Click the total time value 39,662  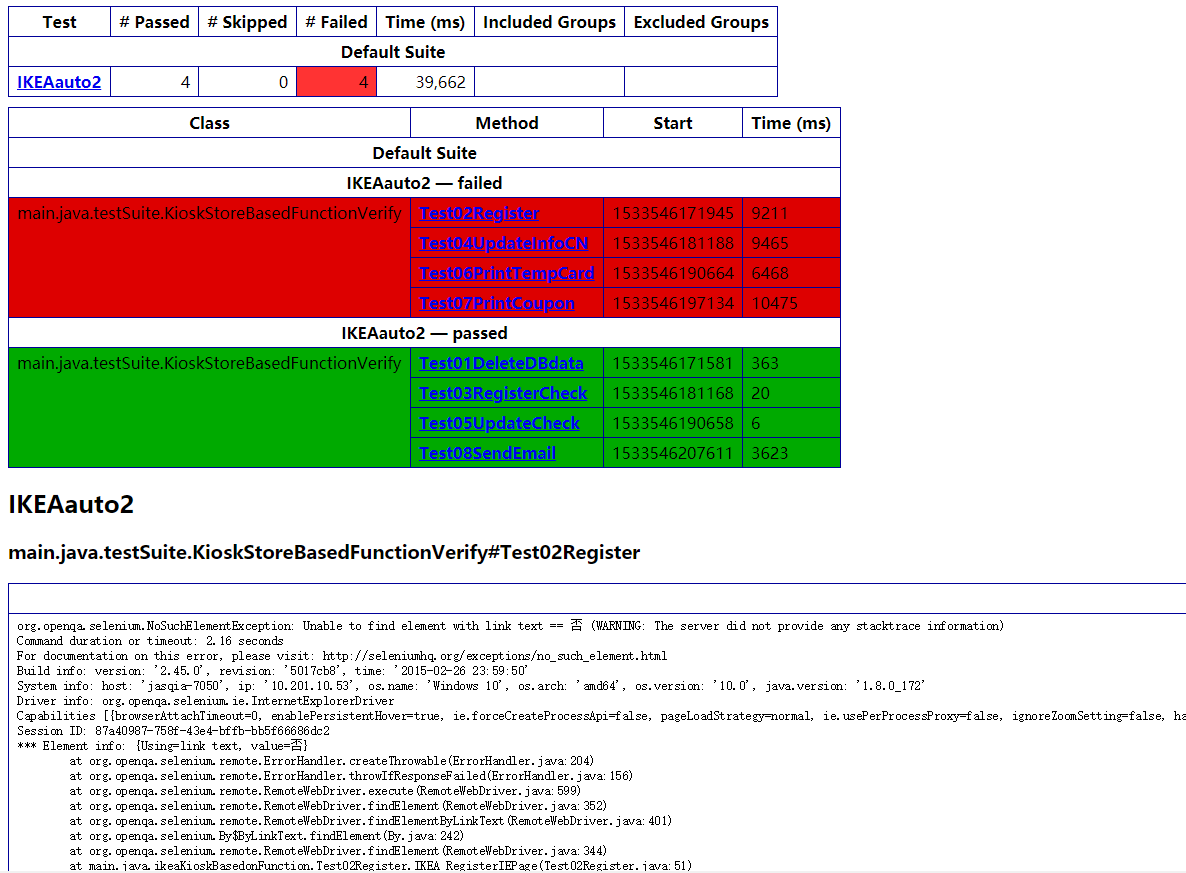(440, 82)
